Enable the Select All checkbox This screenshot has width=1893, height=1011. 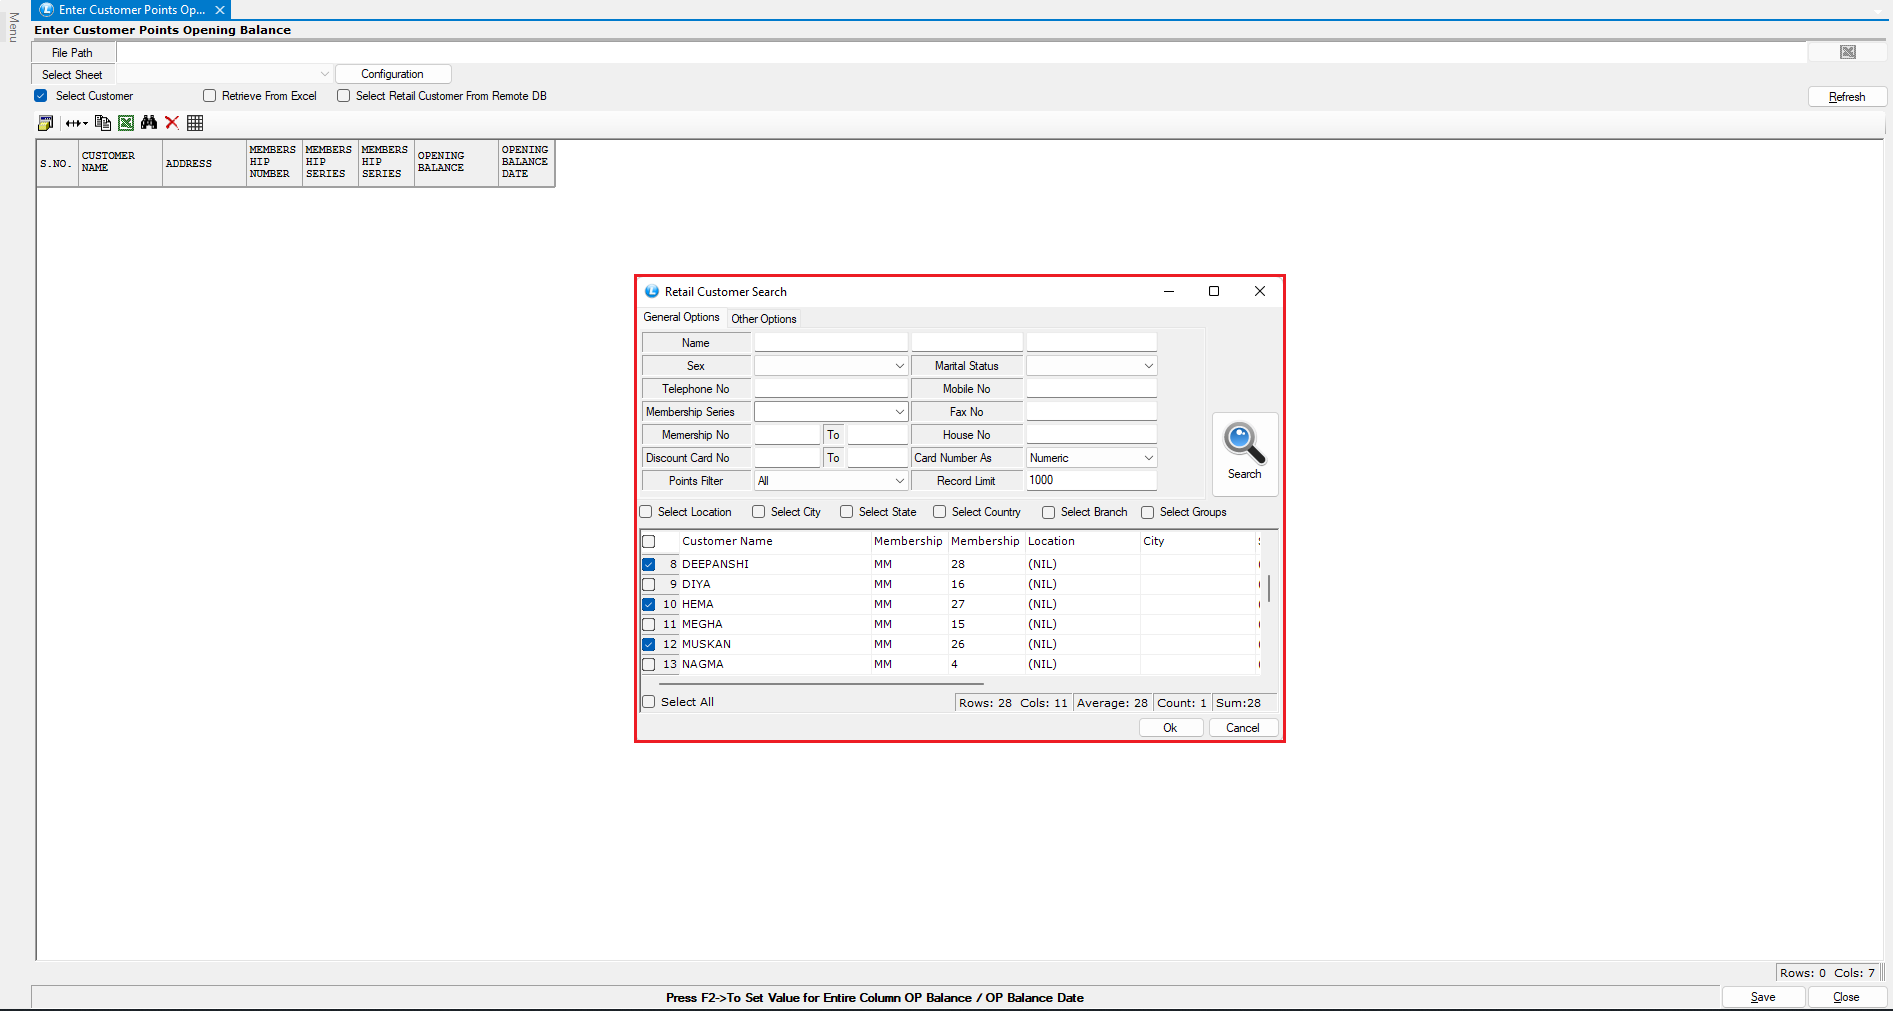click(x=649, y=702)
